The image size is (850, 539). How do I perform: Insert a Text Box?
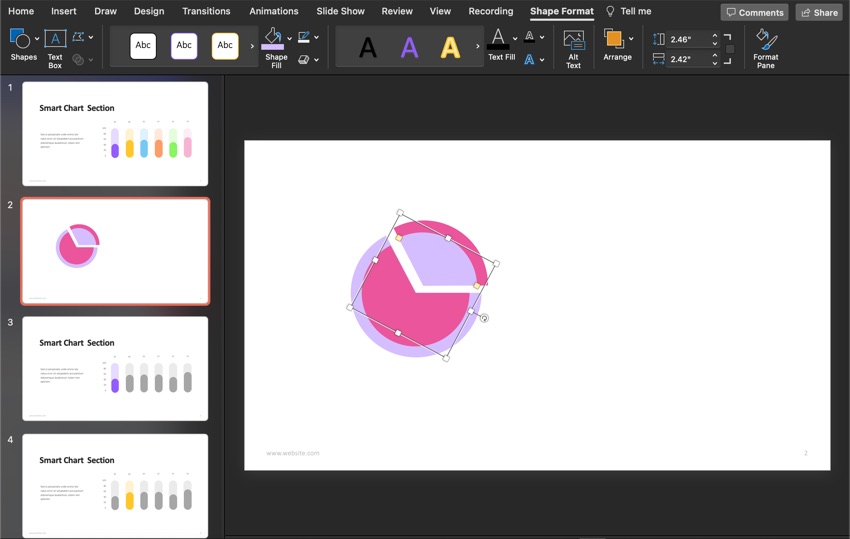[x=55, y=40]
